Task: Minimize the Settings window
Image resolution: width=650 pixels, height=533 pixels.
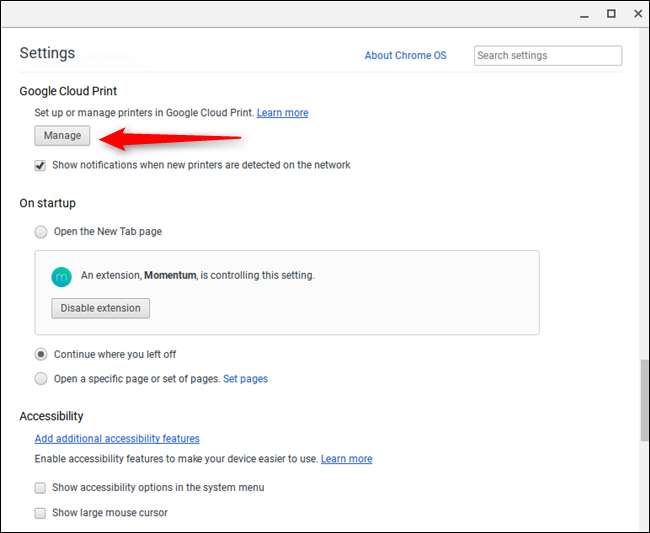Action: point(586,14)
